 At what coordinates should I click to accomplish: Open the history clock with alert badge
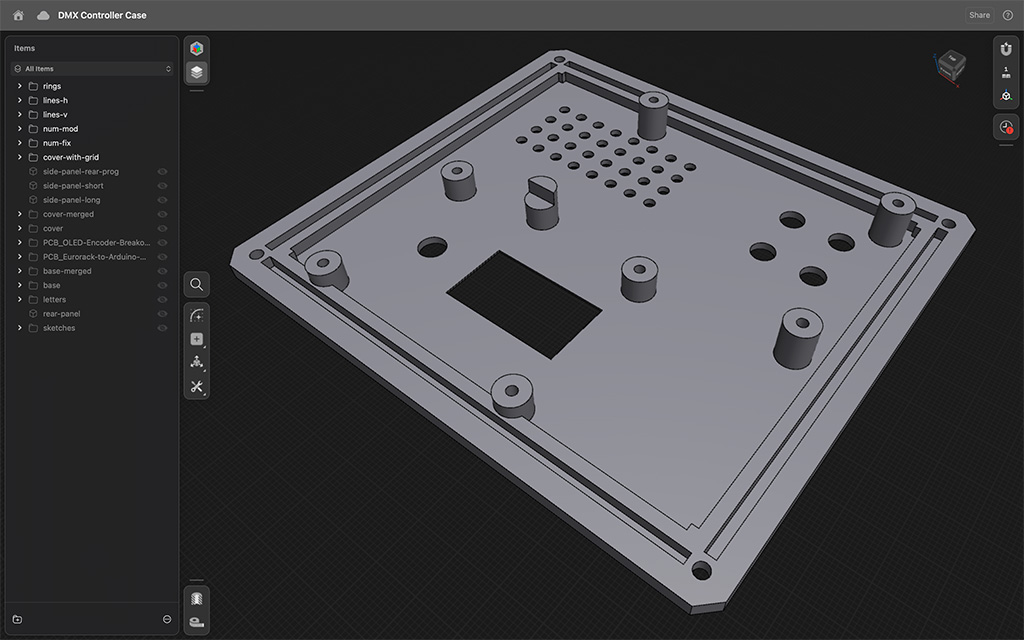[x=1006, y=128]
